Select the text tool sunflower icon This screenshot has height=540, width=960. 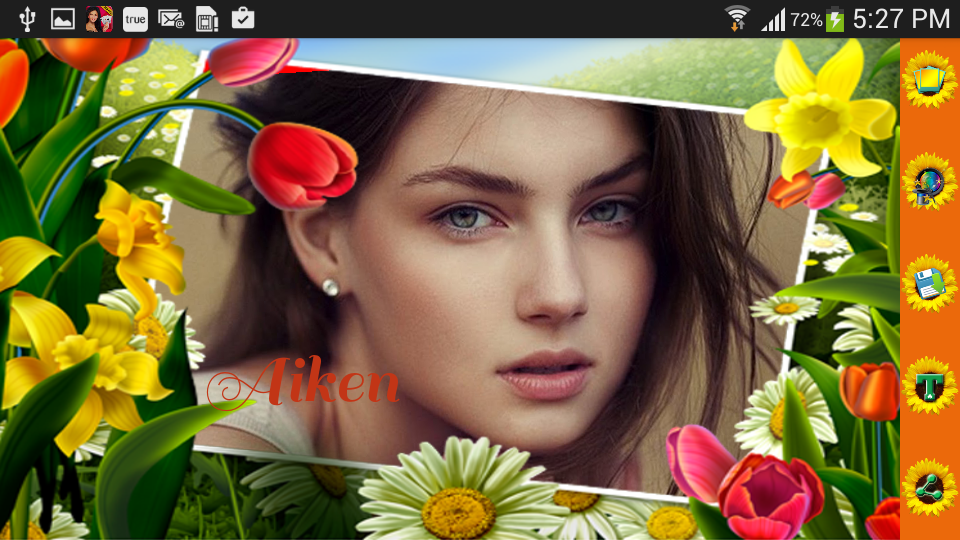click(x=930, y=385)
